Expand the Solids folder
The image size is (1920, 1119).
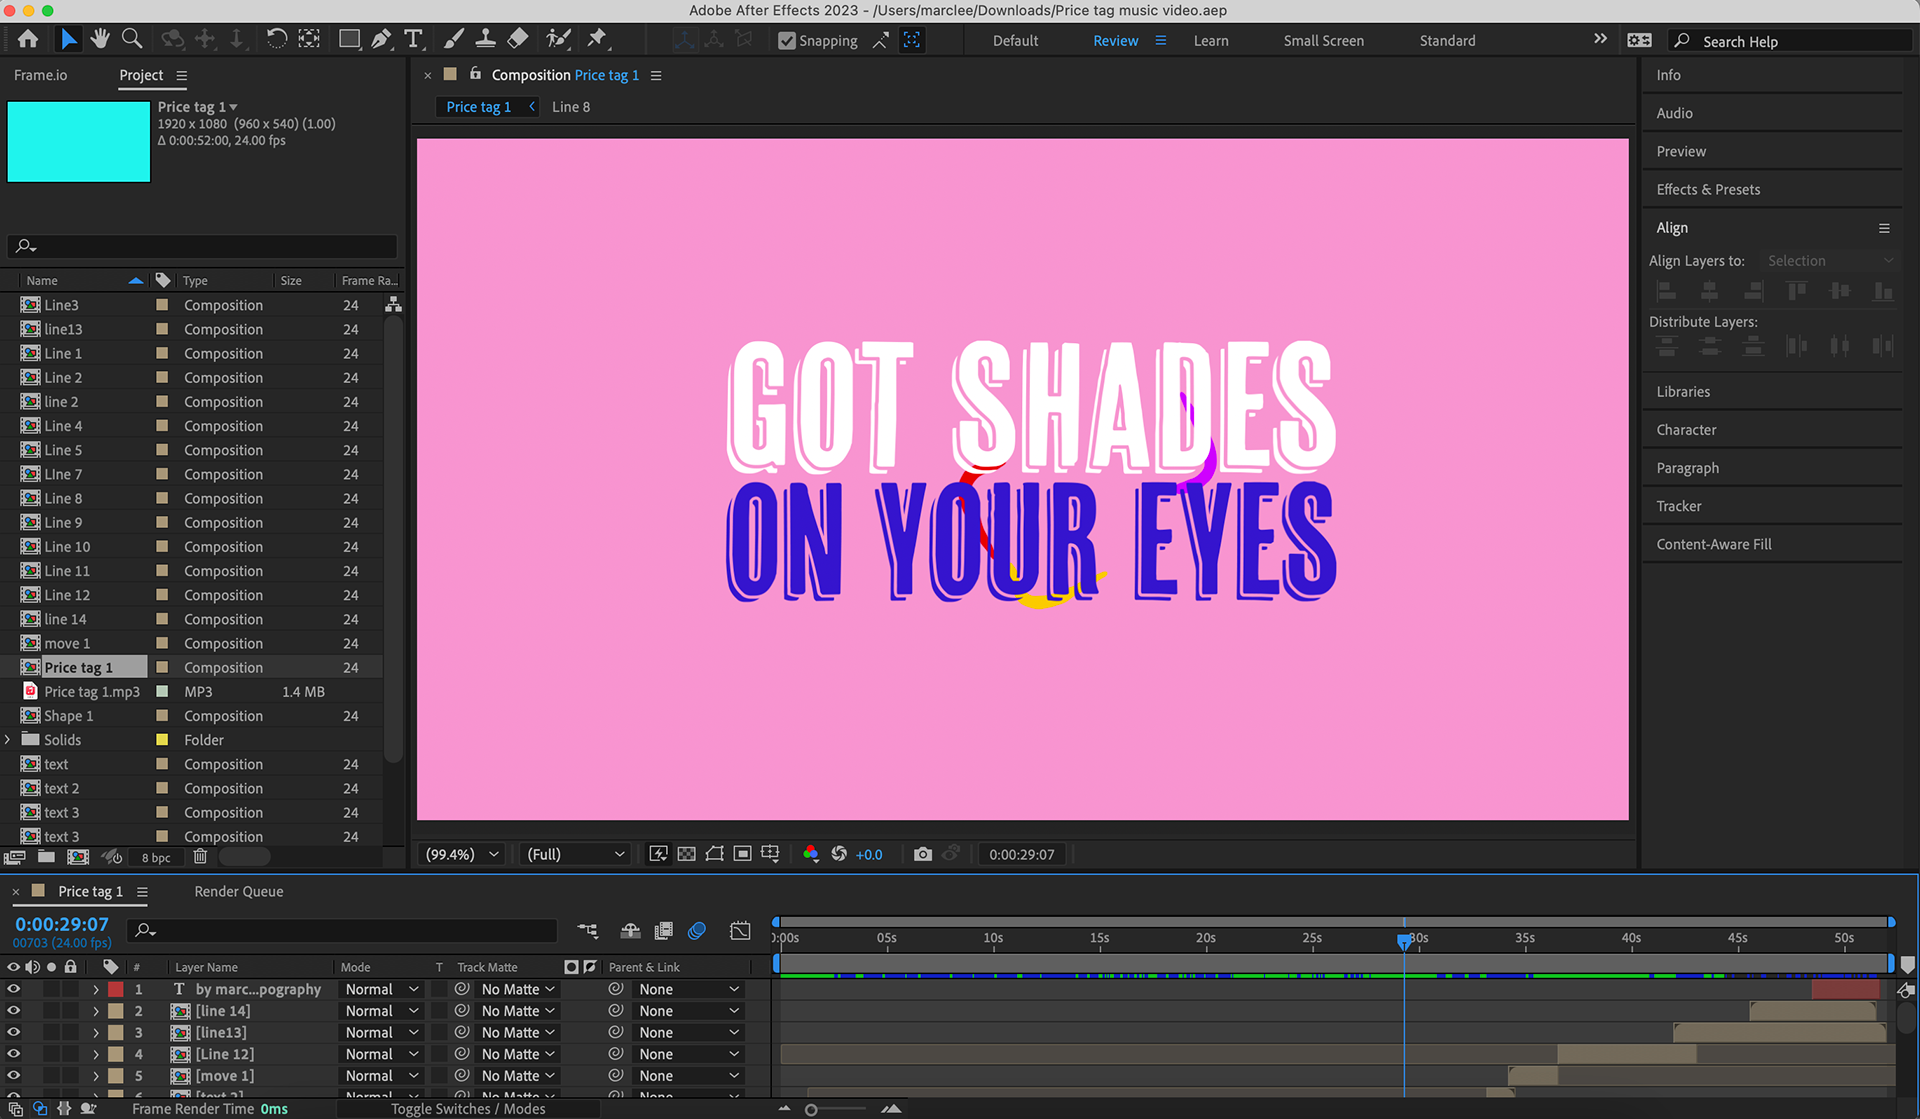(8, 740)
